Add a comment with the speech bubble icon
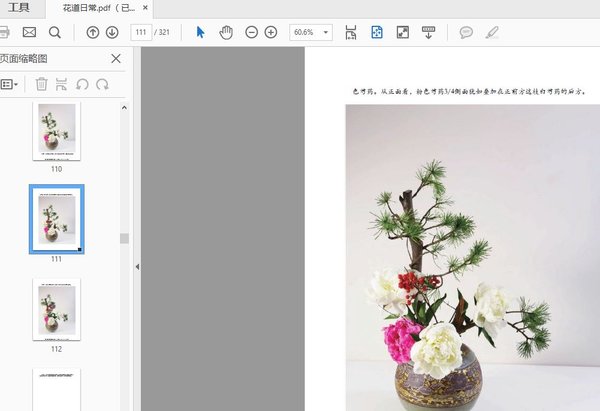Screen dimensions: 600x411 click(x=466, y=33)
